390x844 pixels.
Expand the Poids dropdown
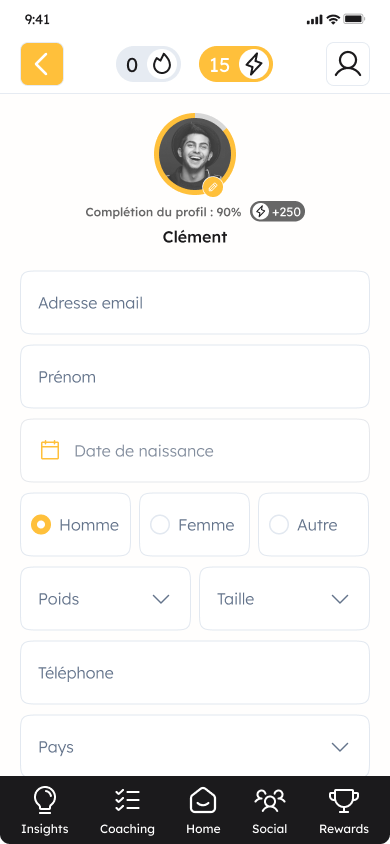pos(105,599)
